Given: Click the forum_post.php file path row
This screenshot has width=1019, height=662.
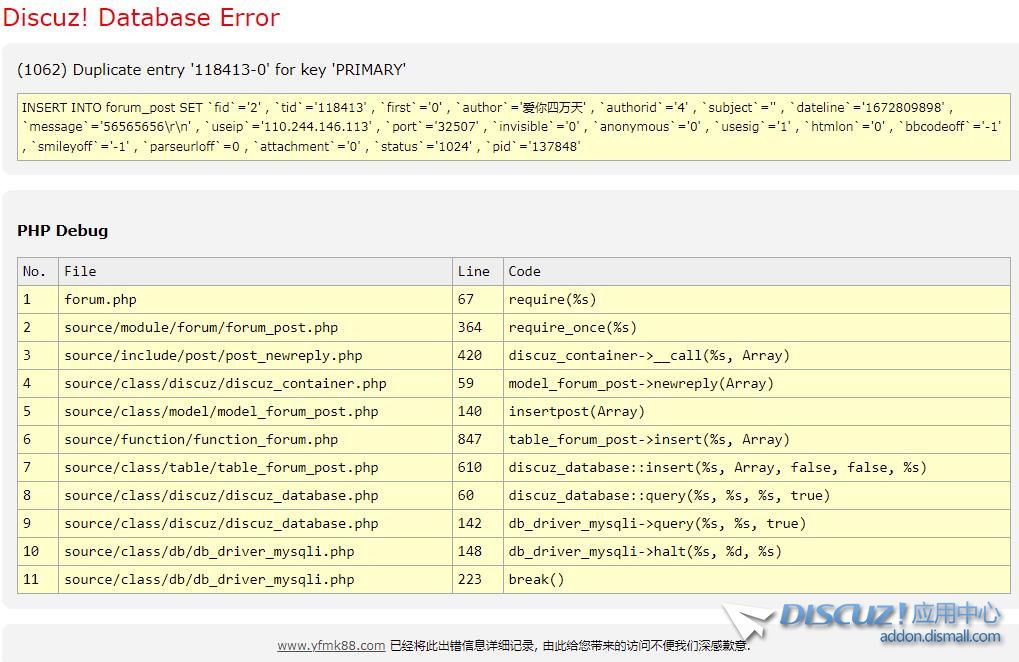Looking at the screenshot, I should 201,327.
